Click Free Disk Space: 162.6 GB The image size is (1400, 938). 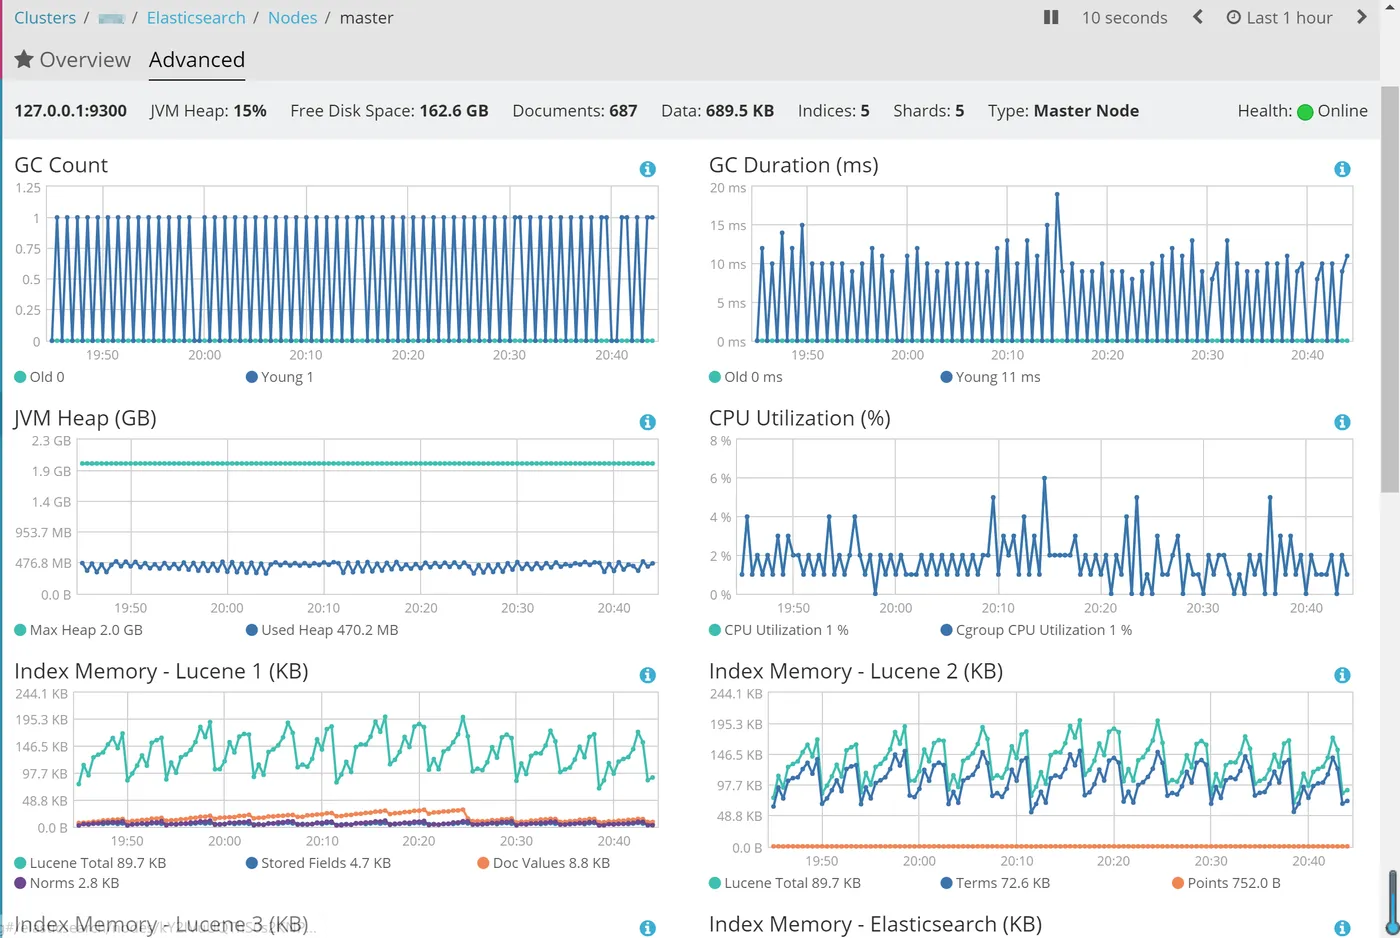tap(389, 111)
